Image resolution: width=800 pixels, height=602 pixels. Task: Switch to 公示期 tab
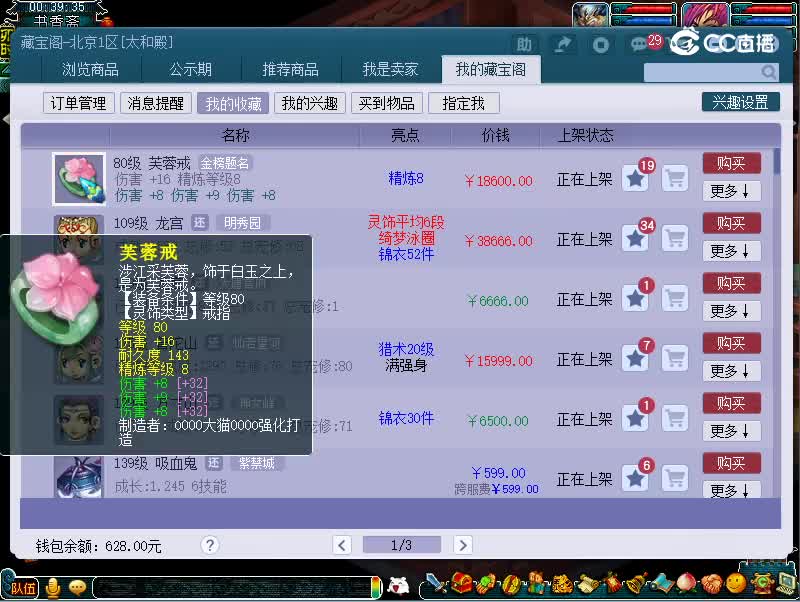191,69
